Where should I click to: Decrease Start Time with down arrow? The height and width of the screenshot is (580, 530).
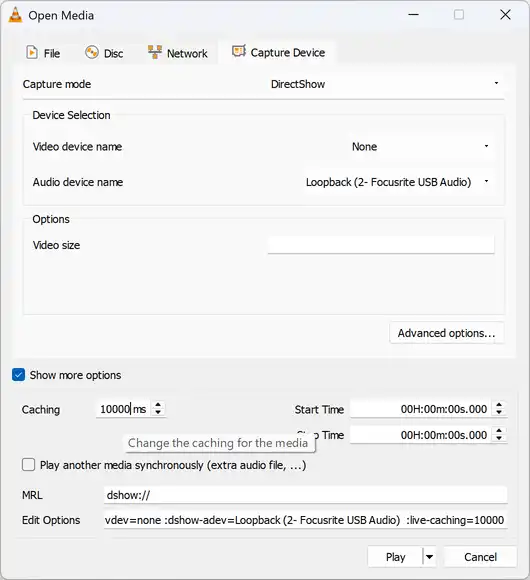(499, 413)
